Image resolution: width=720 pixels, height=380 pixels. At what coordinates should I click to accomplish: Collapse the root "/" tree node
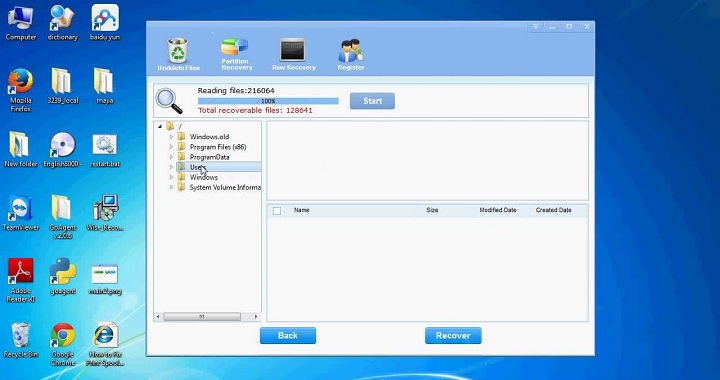point(159,126)
